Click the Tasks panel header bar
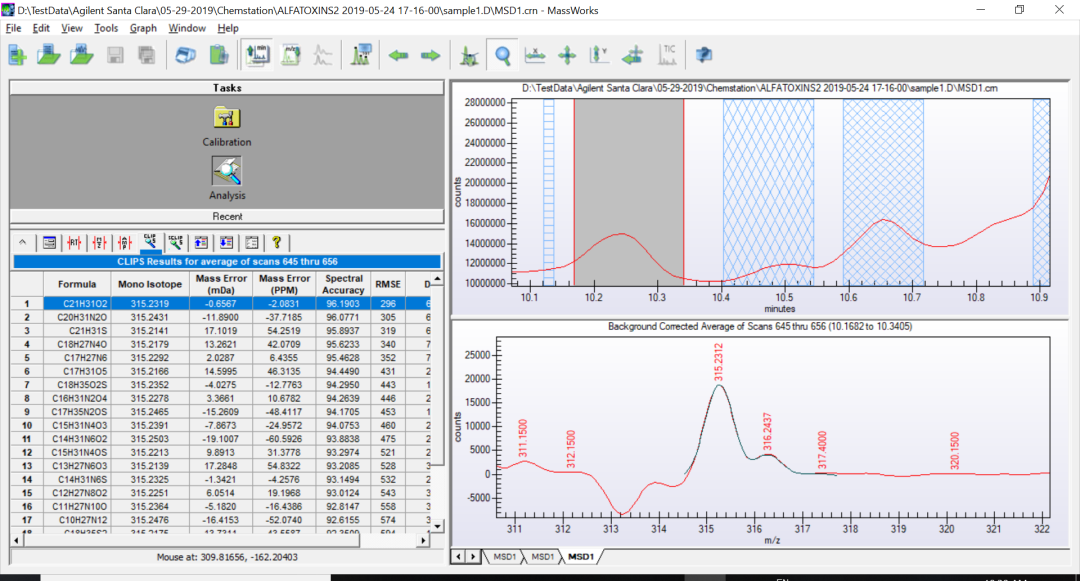The image size is (1080, 581). coord(227,88)
